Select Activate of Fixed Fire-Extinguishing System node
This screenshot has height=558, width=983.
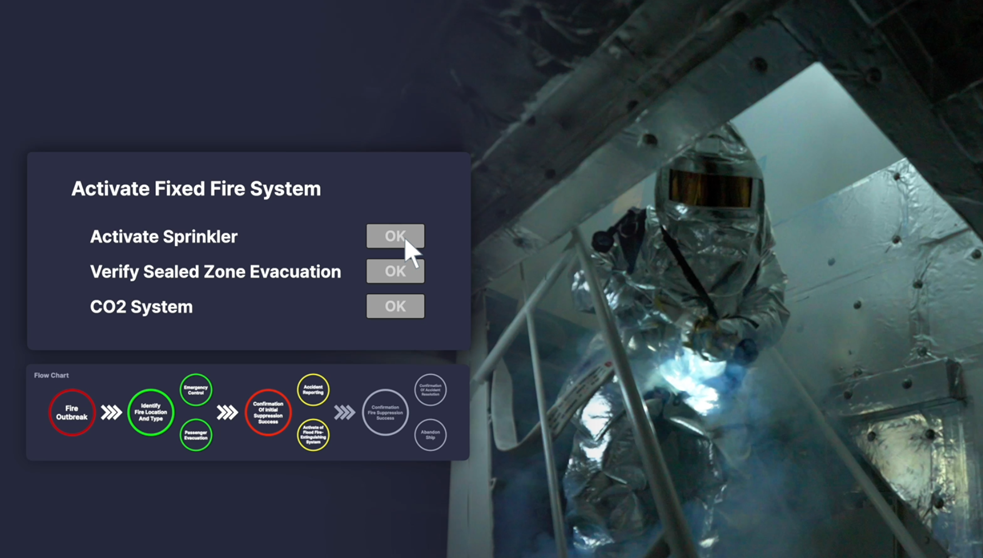(x=313, y=435)
